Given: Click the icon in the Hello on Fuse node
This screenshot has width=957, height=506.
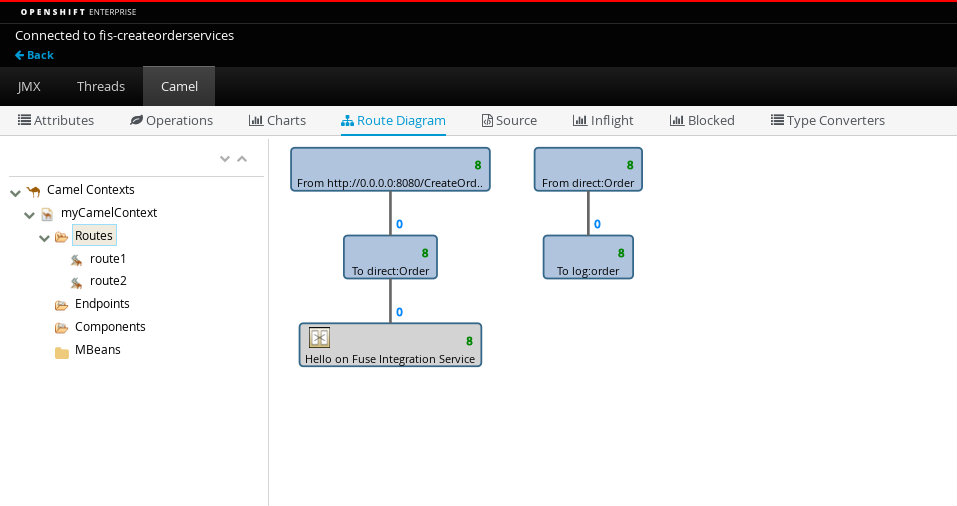Looking at the screenshot, I should pyautogui.click(x=319, y=337).
